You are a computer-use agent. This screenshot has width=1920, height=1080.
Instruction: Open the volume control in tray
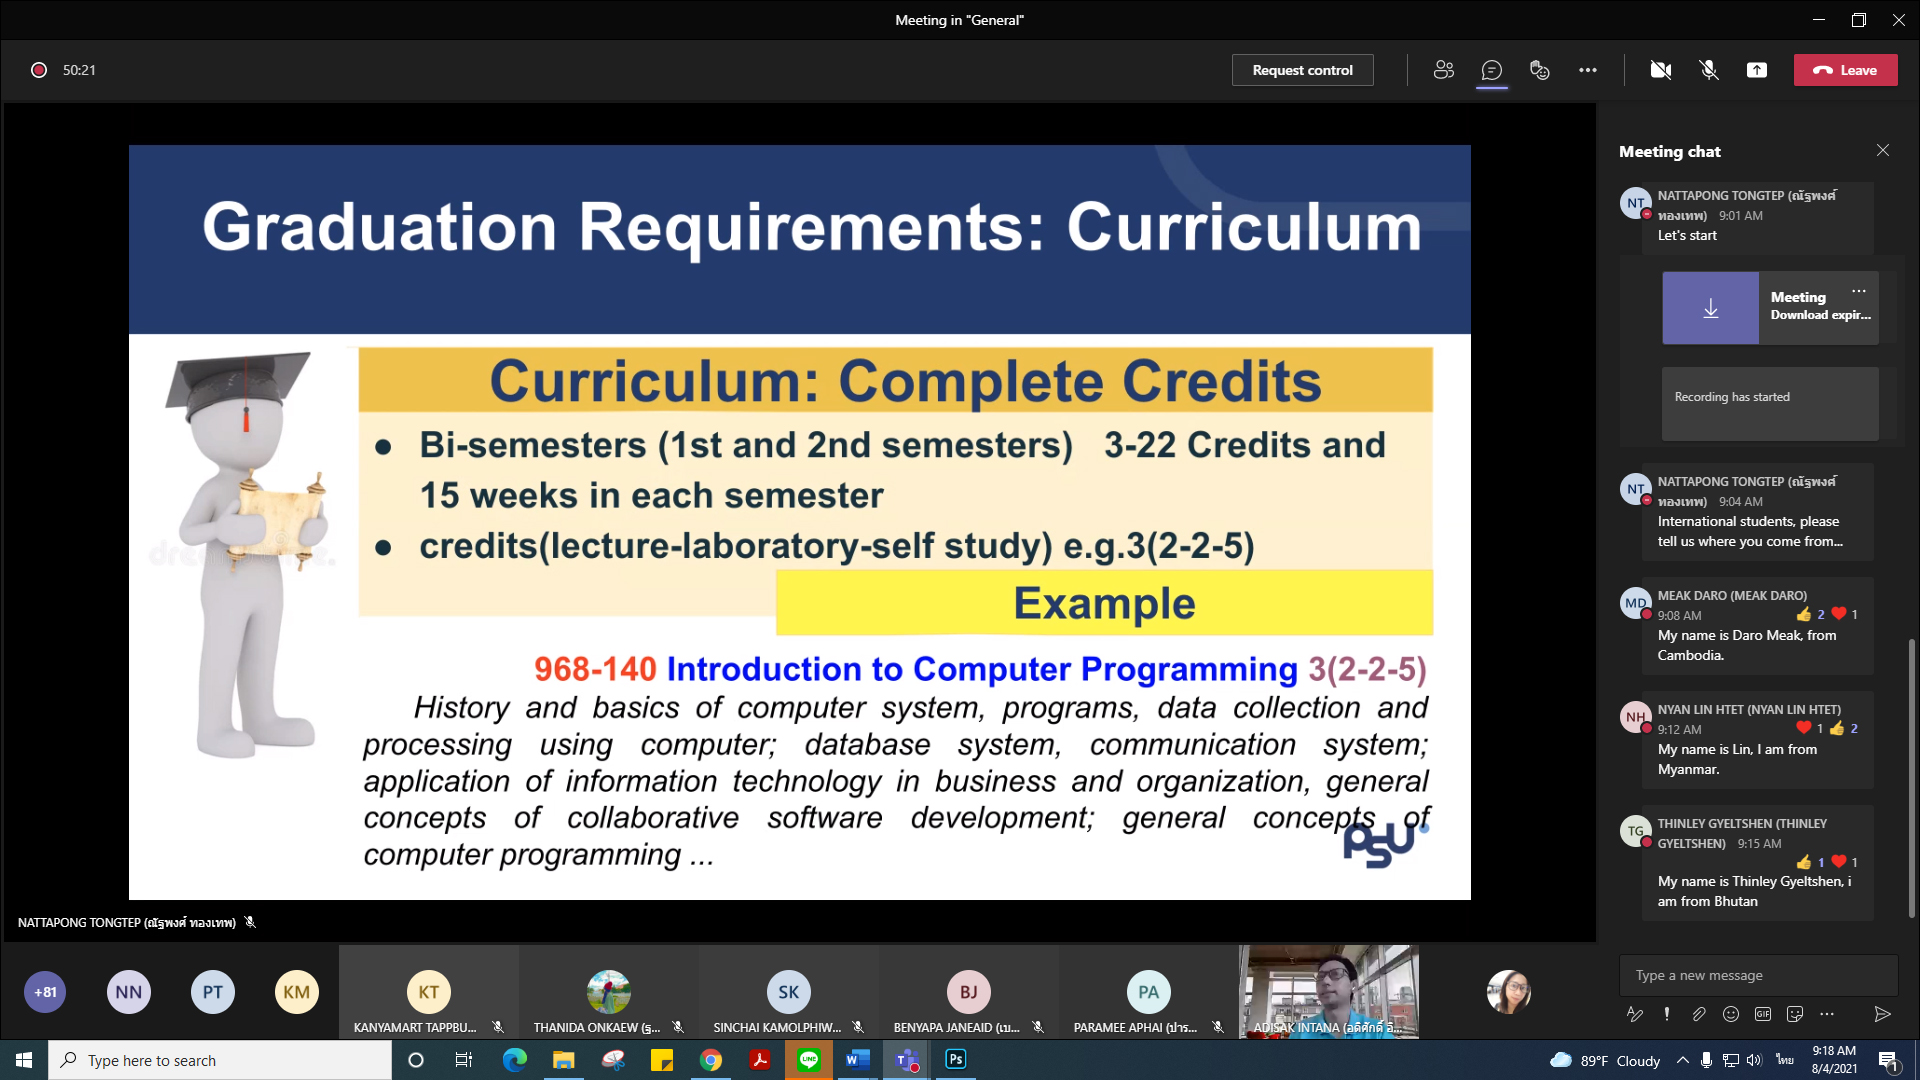coord(1753,1060)
